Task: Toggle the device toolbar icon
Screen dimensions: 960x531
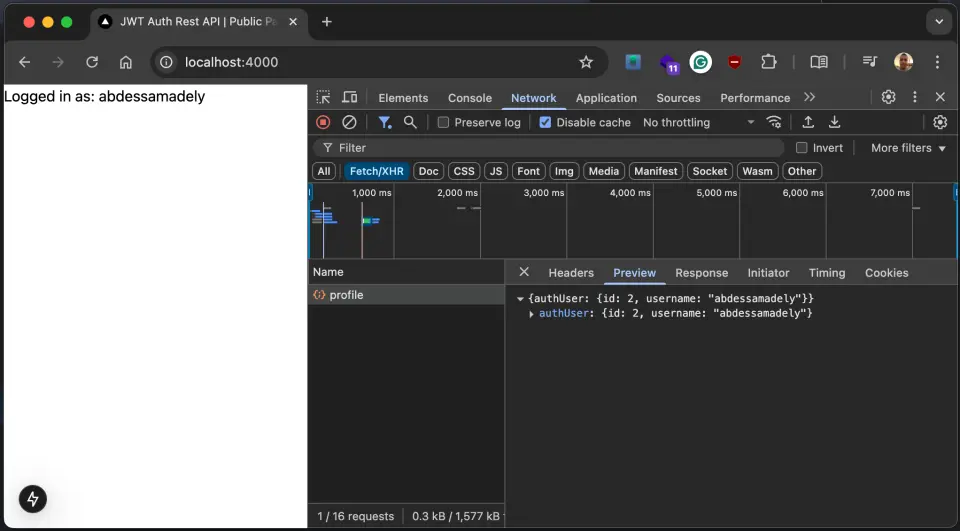Action: coord(350,97)
